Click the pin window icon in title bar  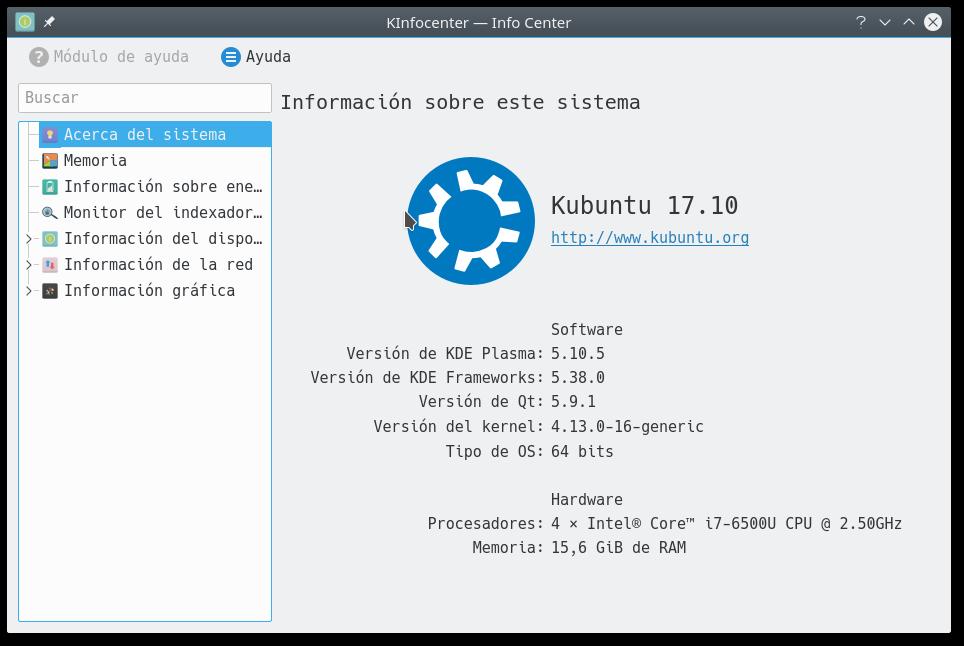(49, 22)
